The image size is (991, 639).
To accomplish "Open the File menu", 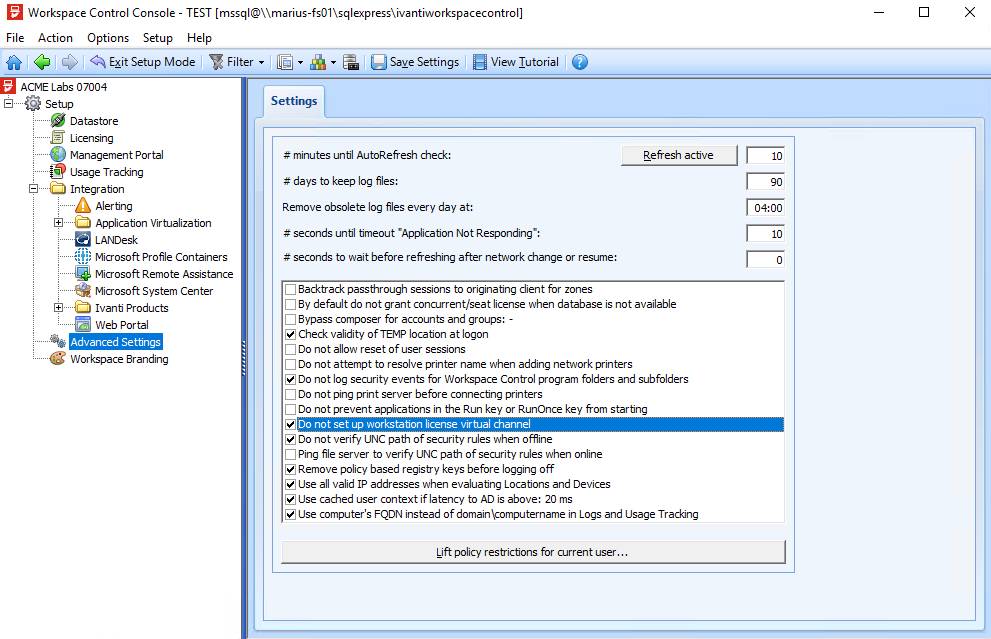I will [x=15, y=38].
